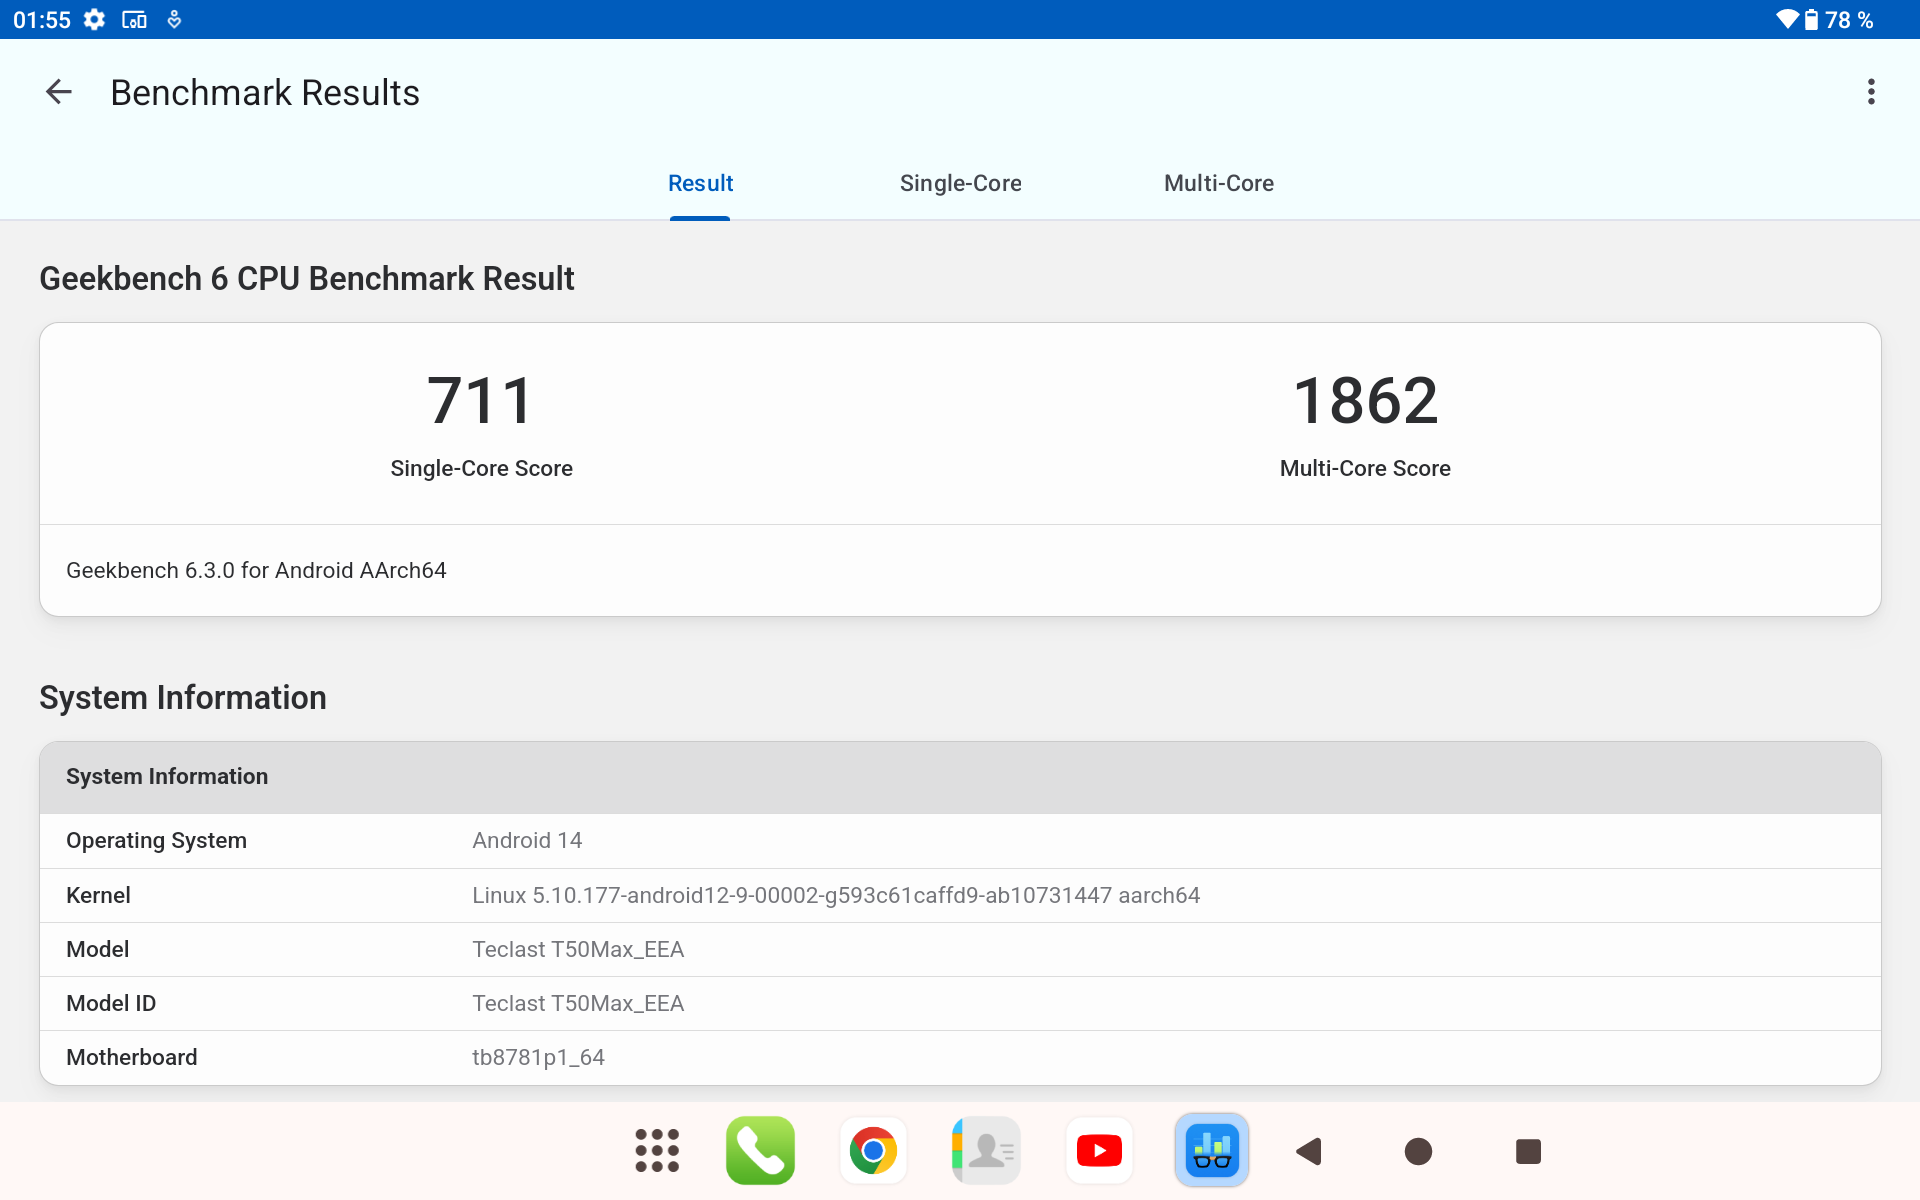The image size is (1920, 1200).
Task: Open Chrome from the taskbar
Action: pyautogui.click(x=873, y=1151)
